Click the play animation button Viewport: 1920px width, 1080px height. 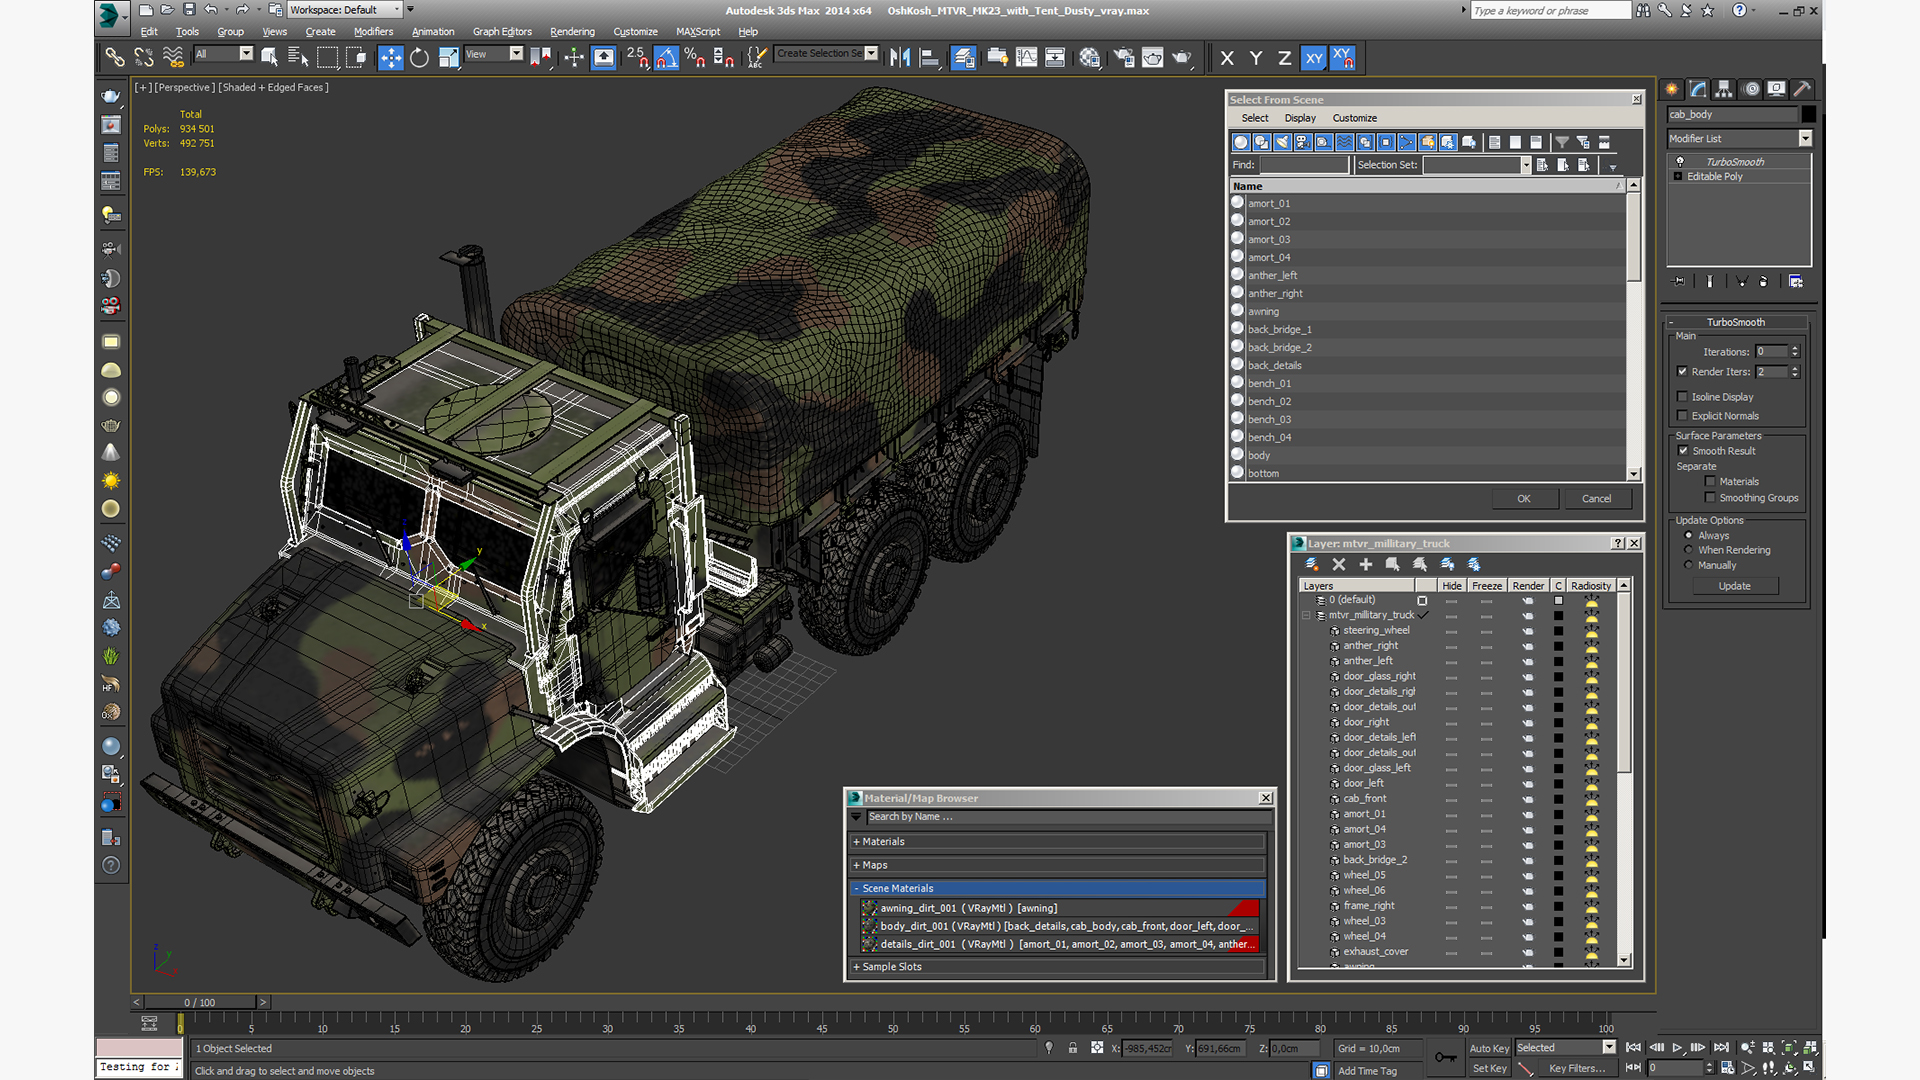click(x=1677, y=1048)
